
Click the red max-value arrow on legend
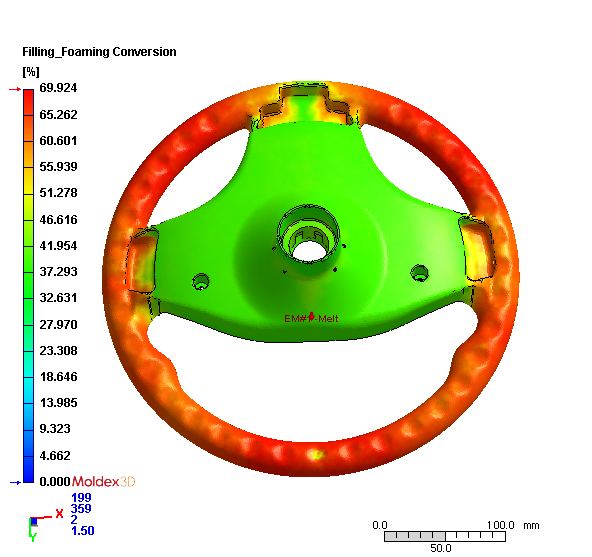[15, 89]
